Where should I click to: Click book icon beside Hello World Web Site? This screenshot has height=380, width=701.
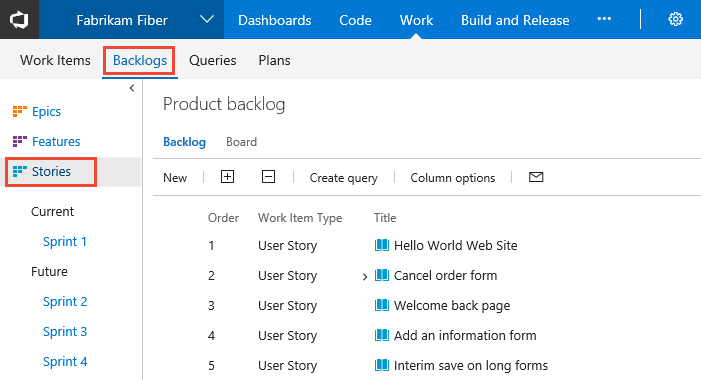coord(381,245)
